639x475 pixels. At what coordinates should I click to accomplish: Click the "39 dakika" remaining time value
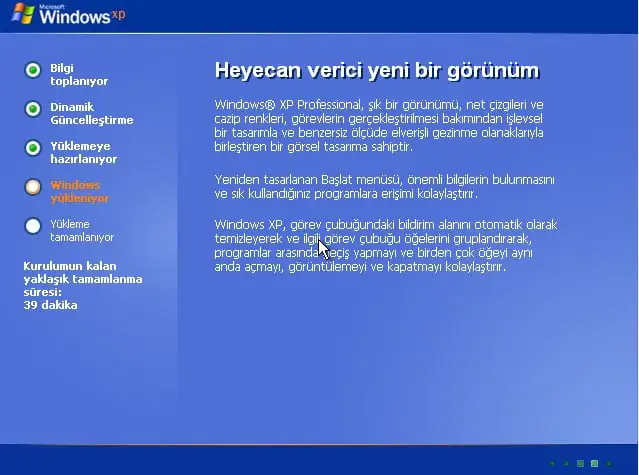click(x=51, y=305)
